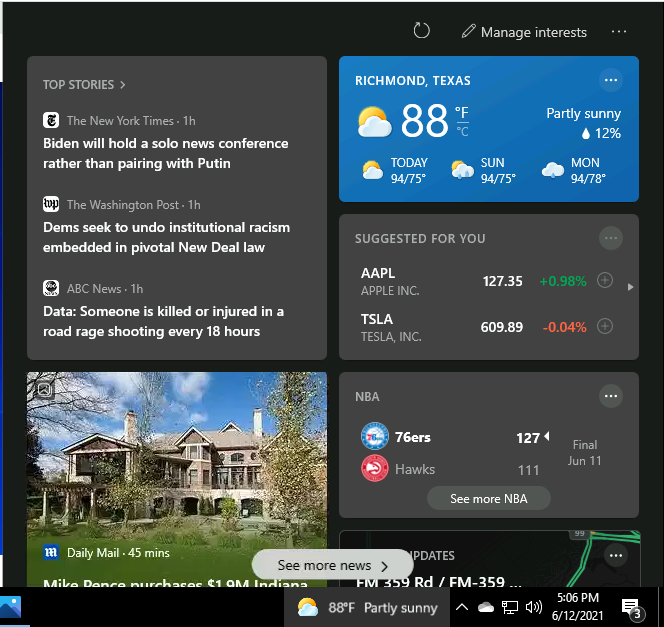Viewport: 664px width, 627px height.
Task: Open Manage interests
Action: pyautogui.click(x=524, y=32)
